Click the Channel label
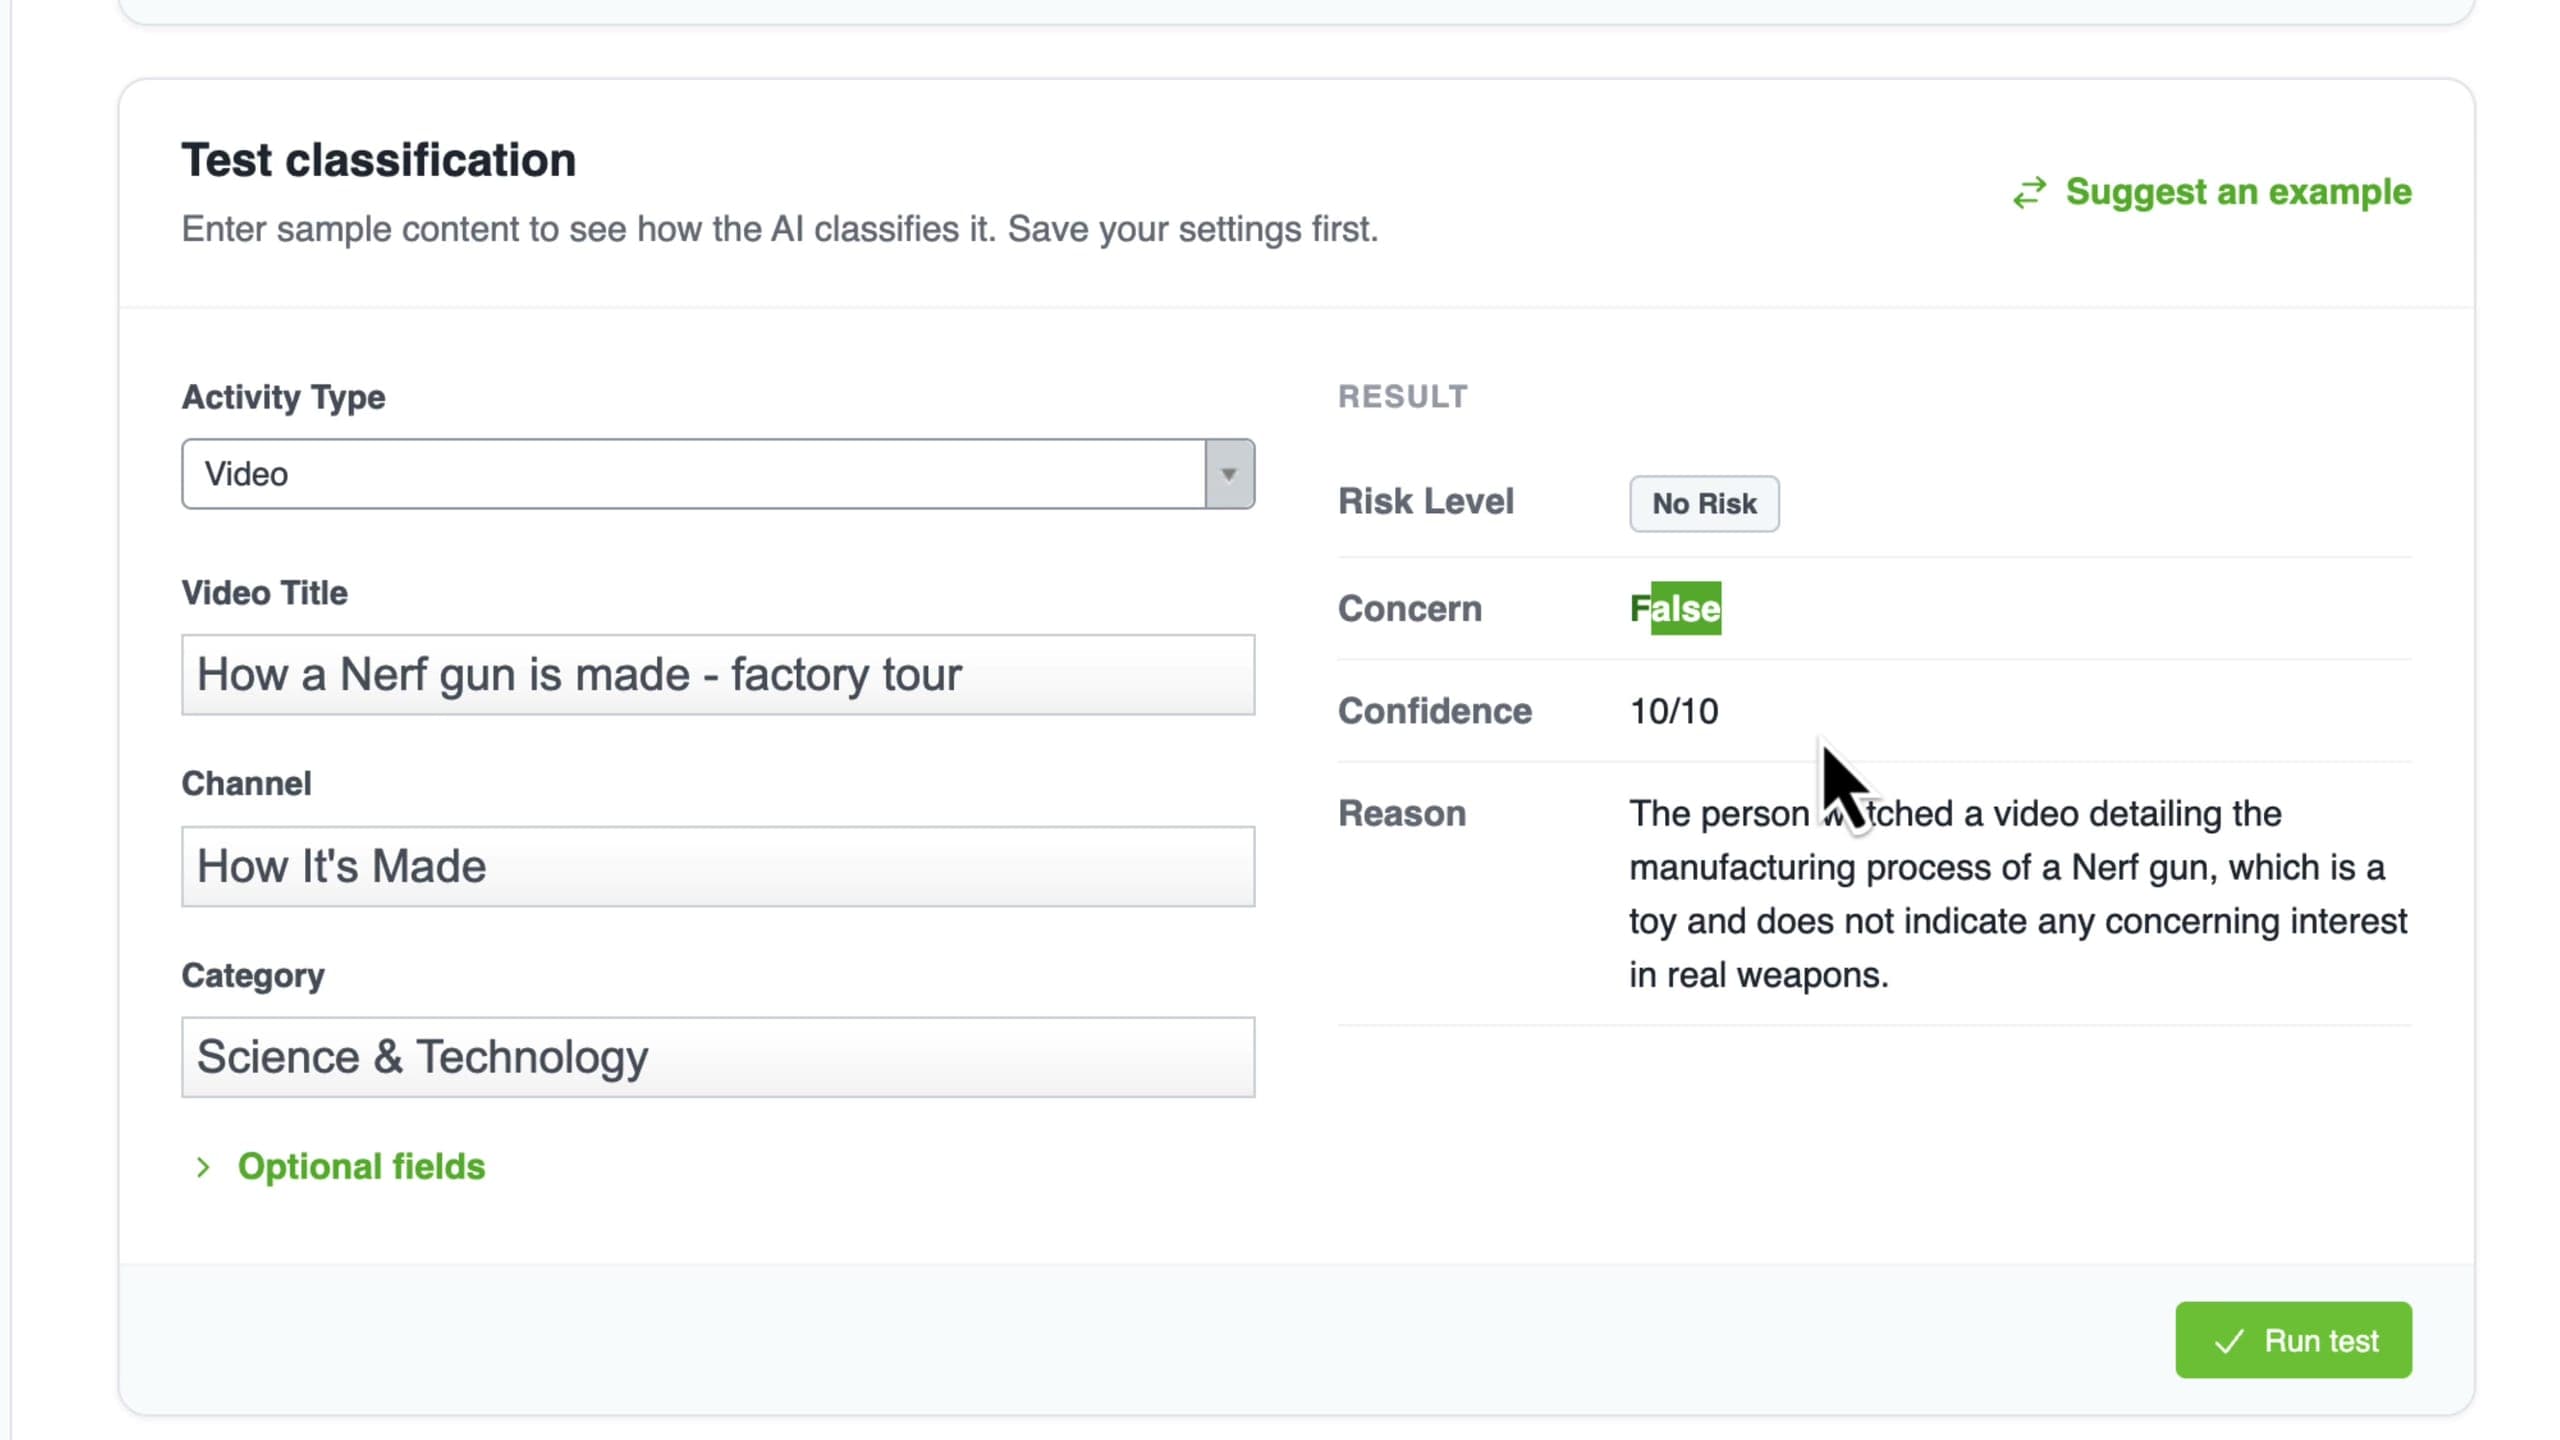Image resolution: width=2560 pixels, height=1440 pixels. pyautogui.click(x=246, y=783)
